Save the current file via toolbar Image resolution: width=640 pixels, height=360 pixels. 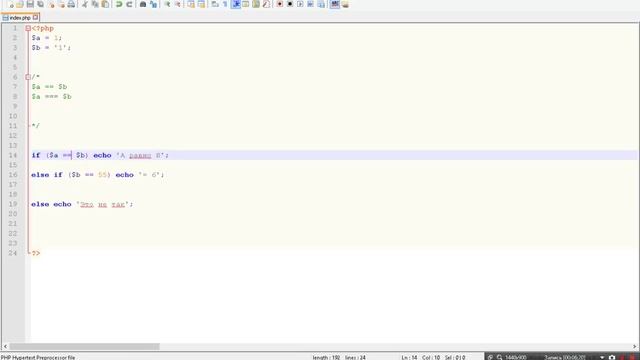[x=30, y=4]
